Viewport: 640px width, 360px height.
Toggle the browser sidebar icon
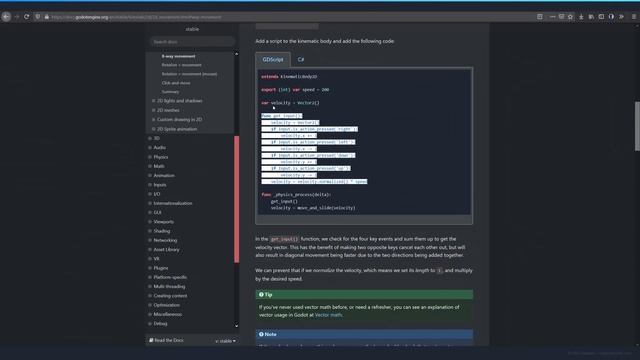pyautogui.click(x=601, y=17)
